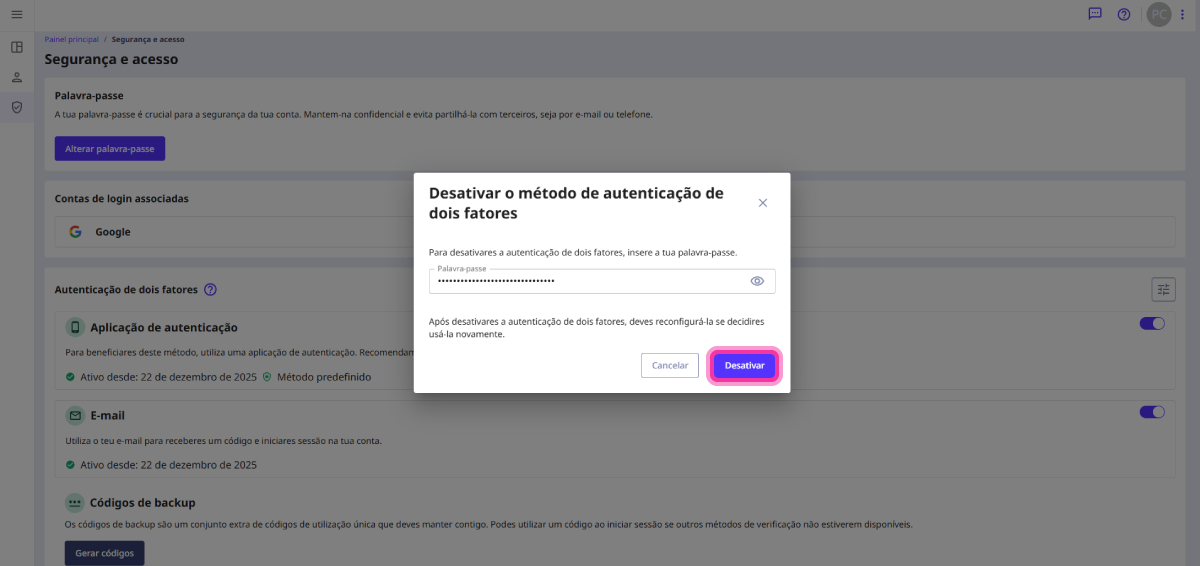Click the dashboard panel sidebar icon
The height and width of the screenshot is (566, 1200).
click(x=16, y=47)
